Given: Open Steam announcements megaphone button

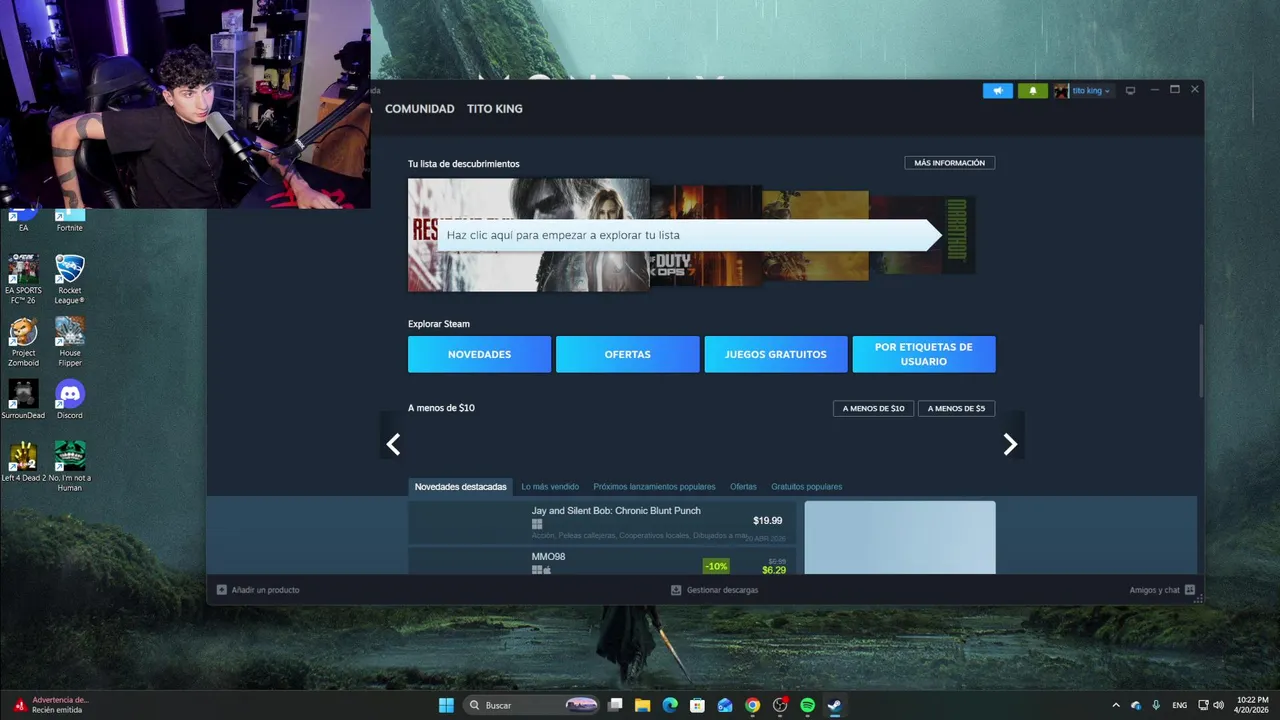Looking at the screenshot, I should pos(997,91).
